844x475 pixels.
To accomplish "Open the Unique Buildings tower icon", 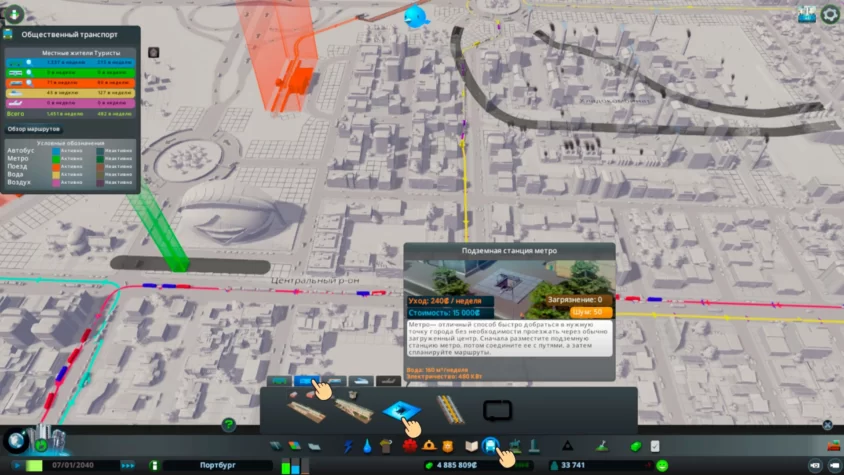I will click(x=534, y=446).
